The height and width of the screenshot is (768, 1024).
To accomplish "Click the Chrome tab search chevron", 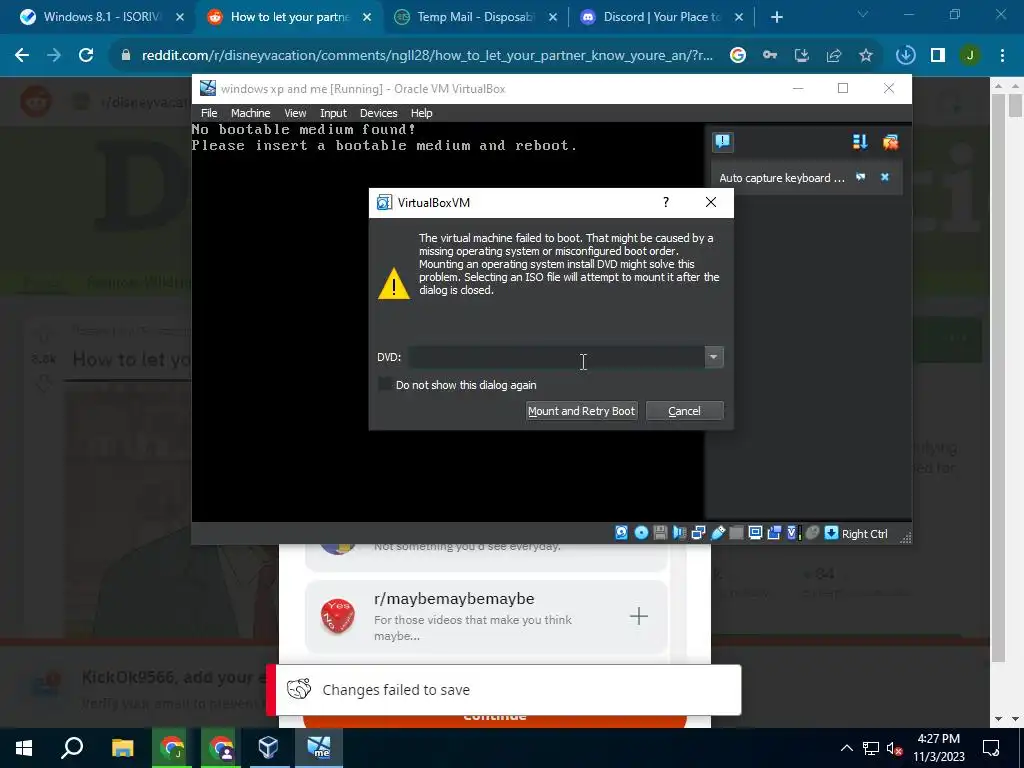I will pyautogui.click(x=863, y=14).
